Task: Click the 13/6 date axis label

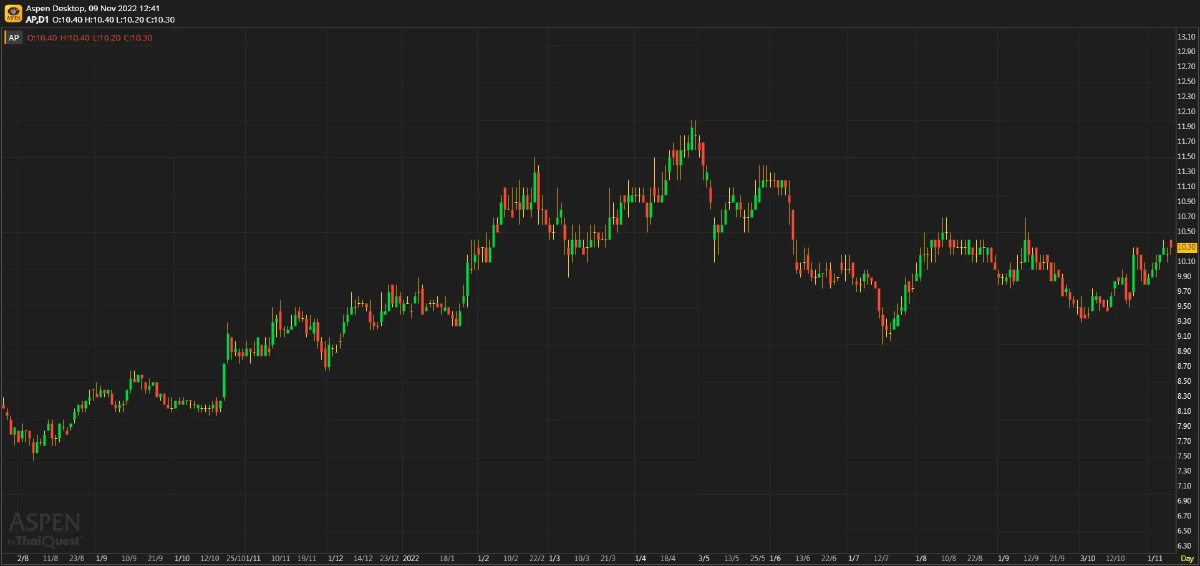Action: point(801,558)
